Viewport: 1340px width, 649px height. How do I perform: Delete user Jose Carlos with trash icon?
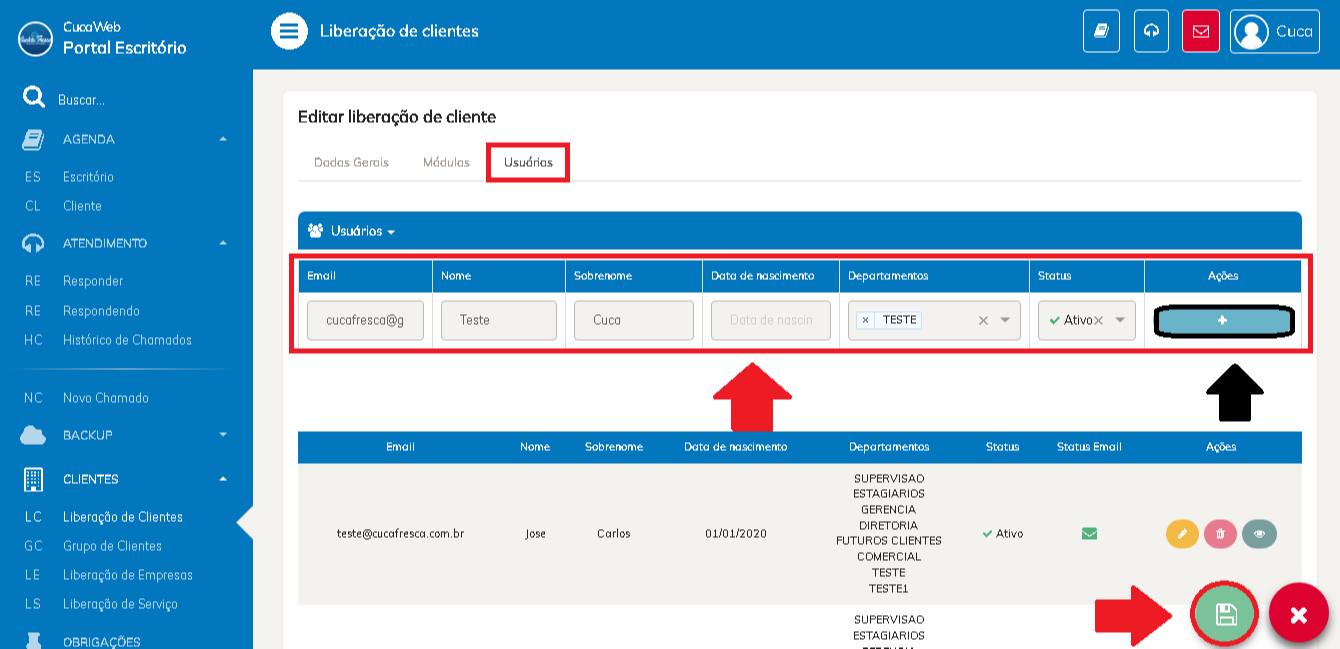click(x=1220, y=534)
